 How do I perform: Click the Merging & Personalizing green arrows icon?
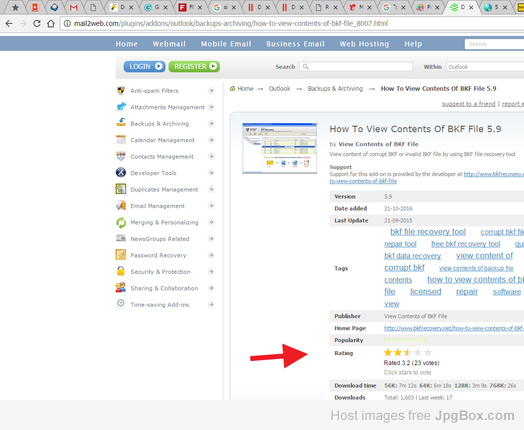click(121, 222)
